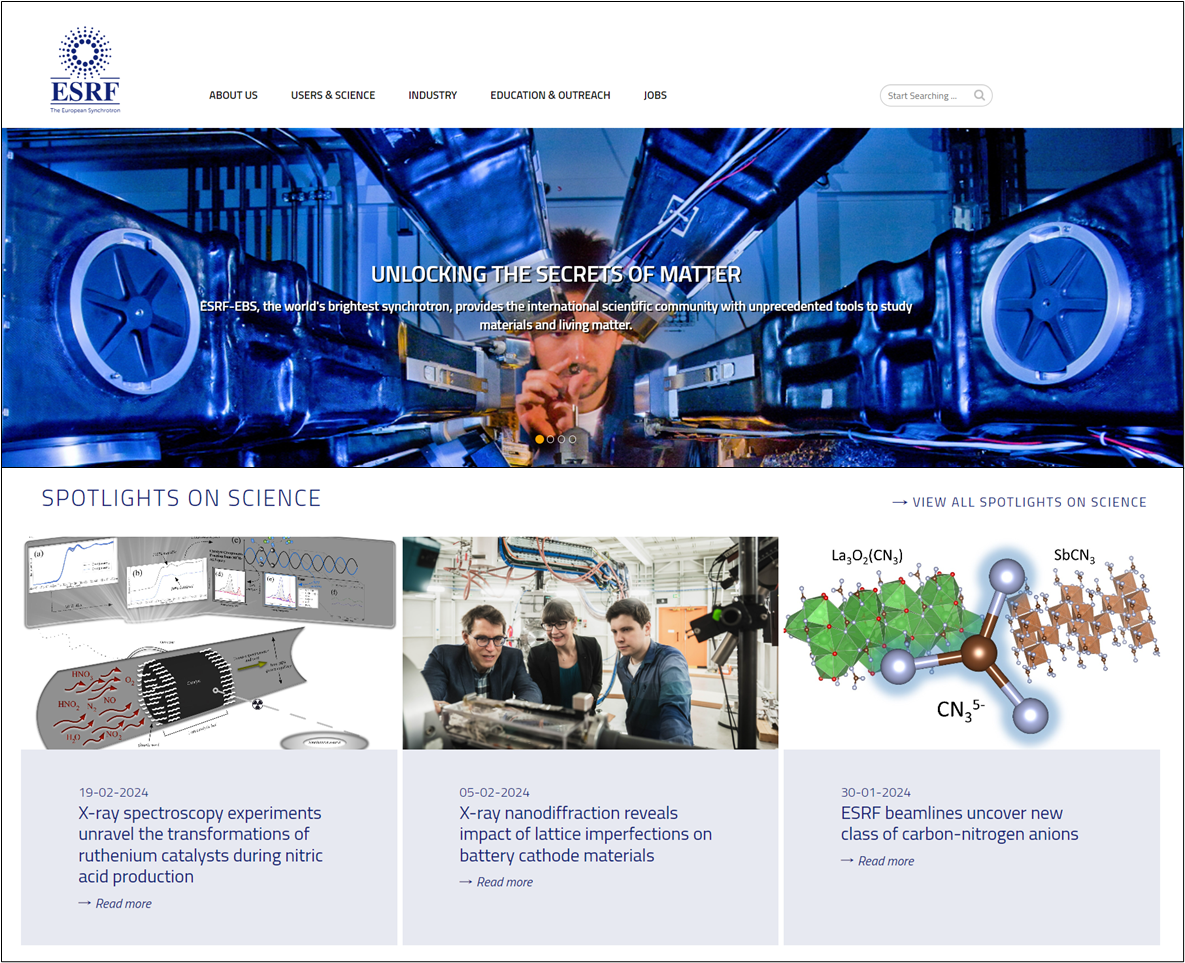Image resolution: width=1185 pixels, height=963 pixels.
Task: Expand the Industry navigation menu
Action: 432,95
